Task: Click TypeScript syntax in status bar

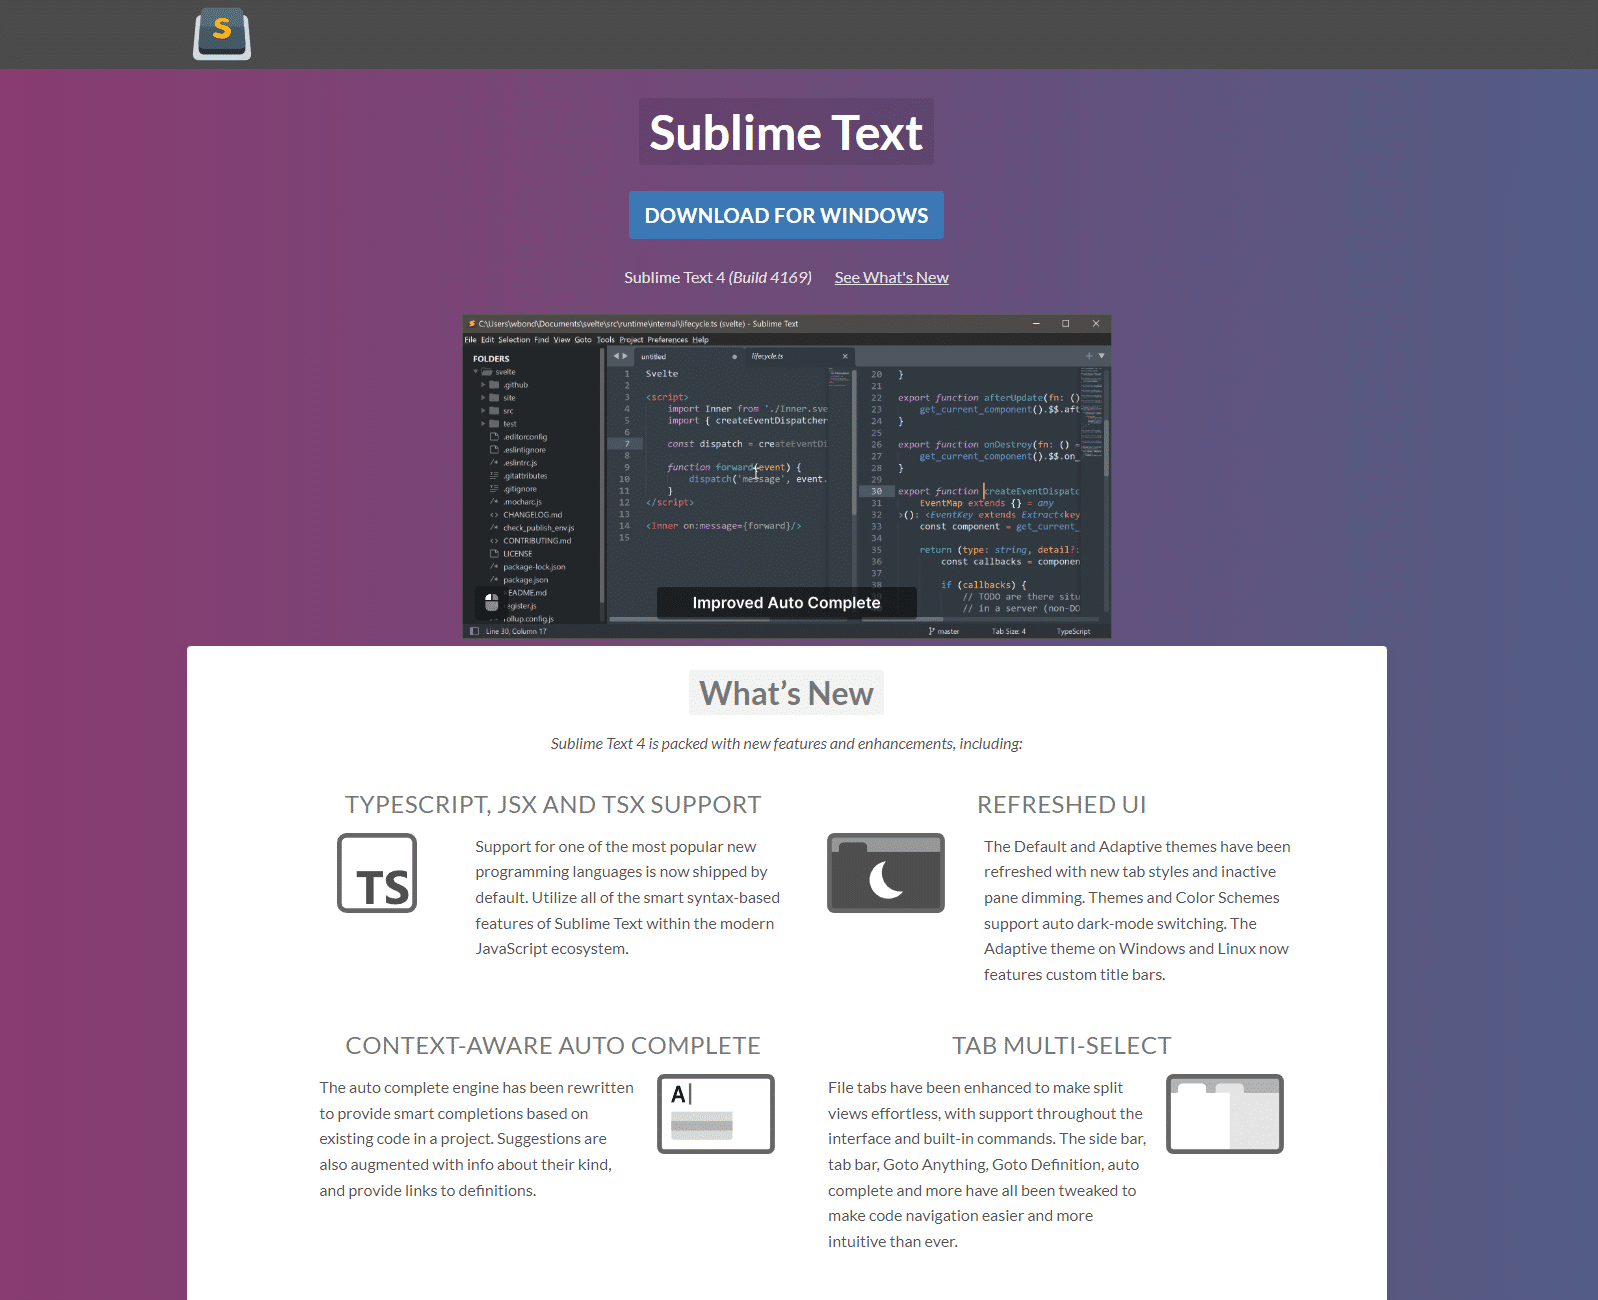Action: [x=1074, y=631]
